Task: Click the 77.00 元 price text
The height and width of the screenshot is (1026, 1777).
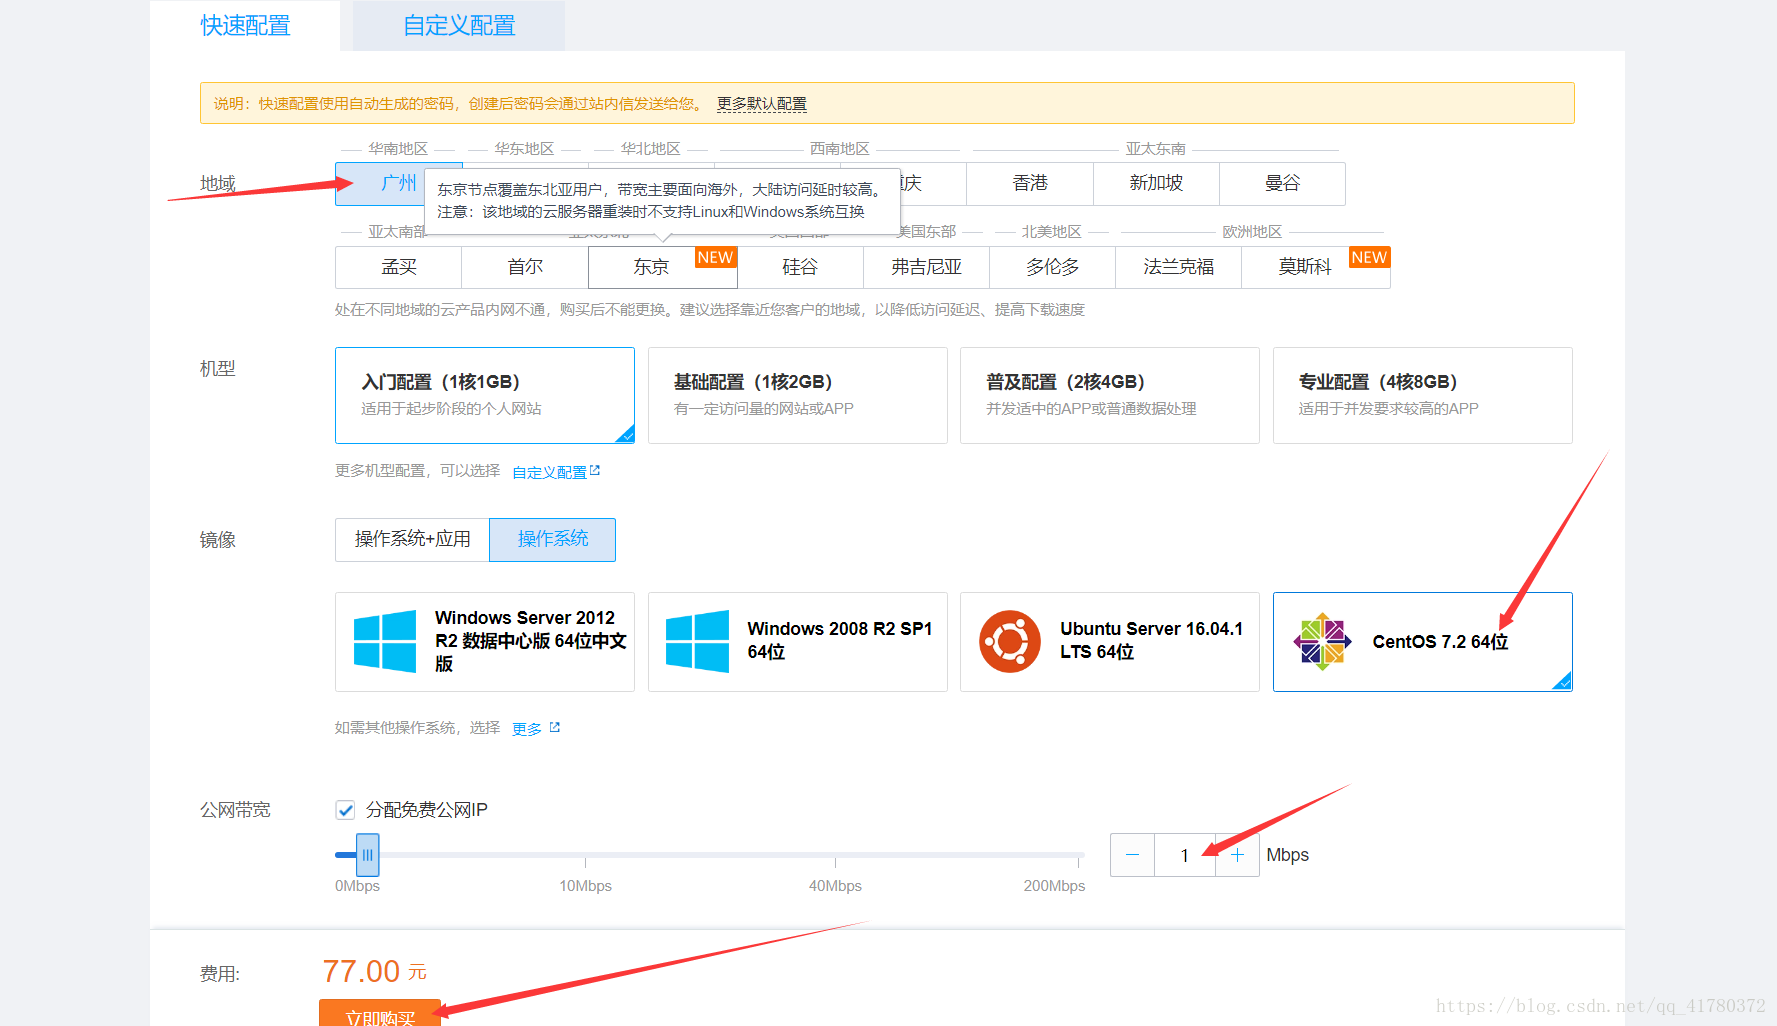Action: pyautogui.click(x=374, y=972)
